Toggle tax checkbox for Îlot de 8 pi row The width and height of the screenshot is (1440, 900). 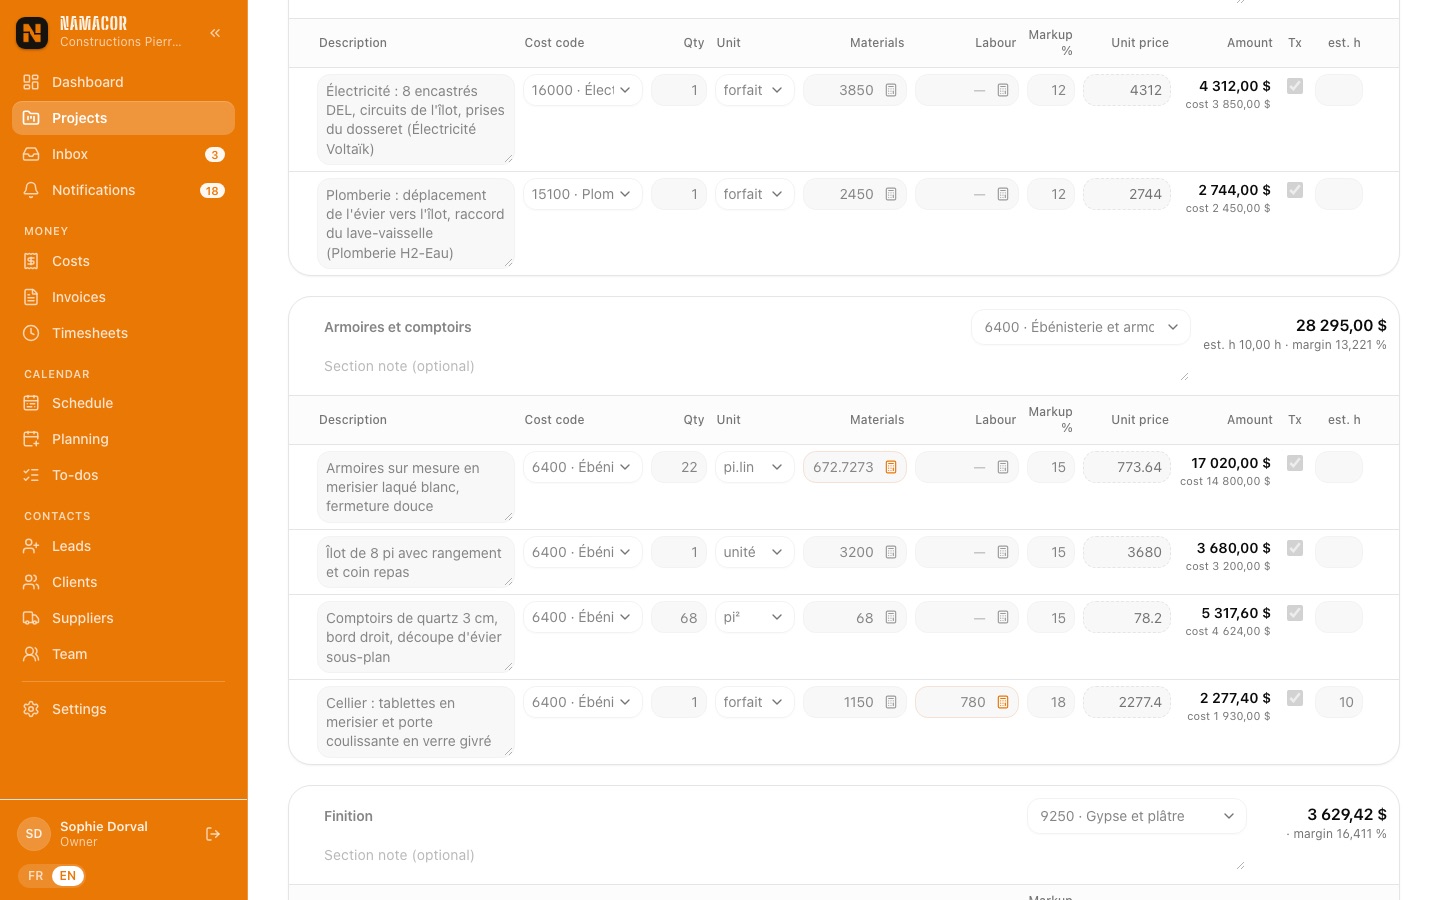coord(1295,548)
